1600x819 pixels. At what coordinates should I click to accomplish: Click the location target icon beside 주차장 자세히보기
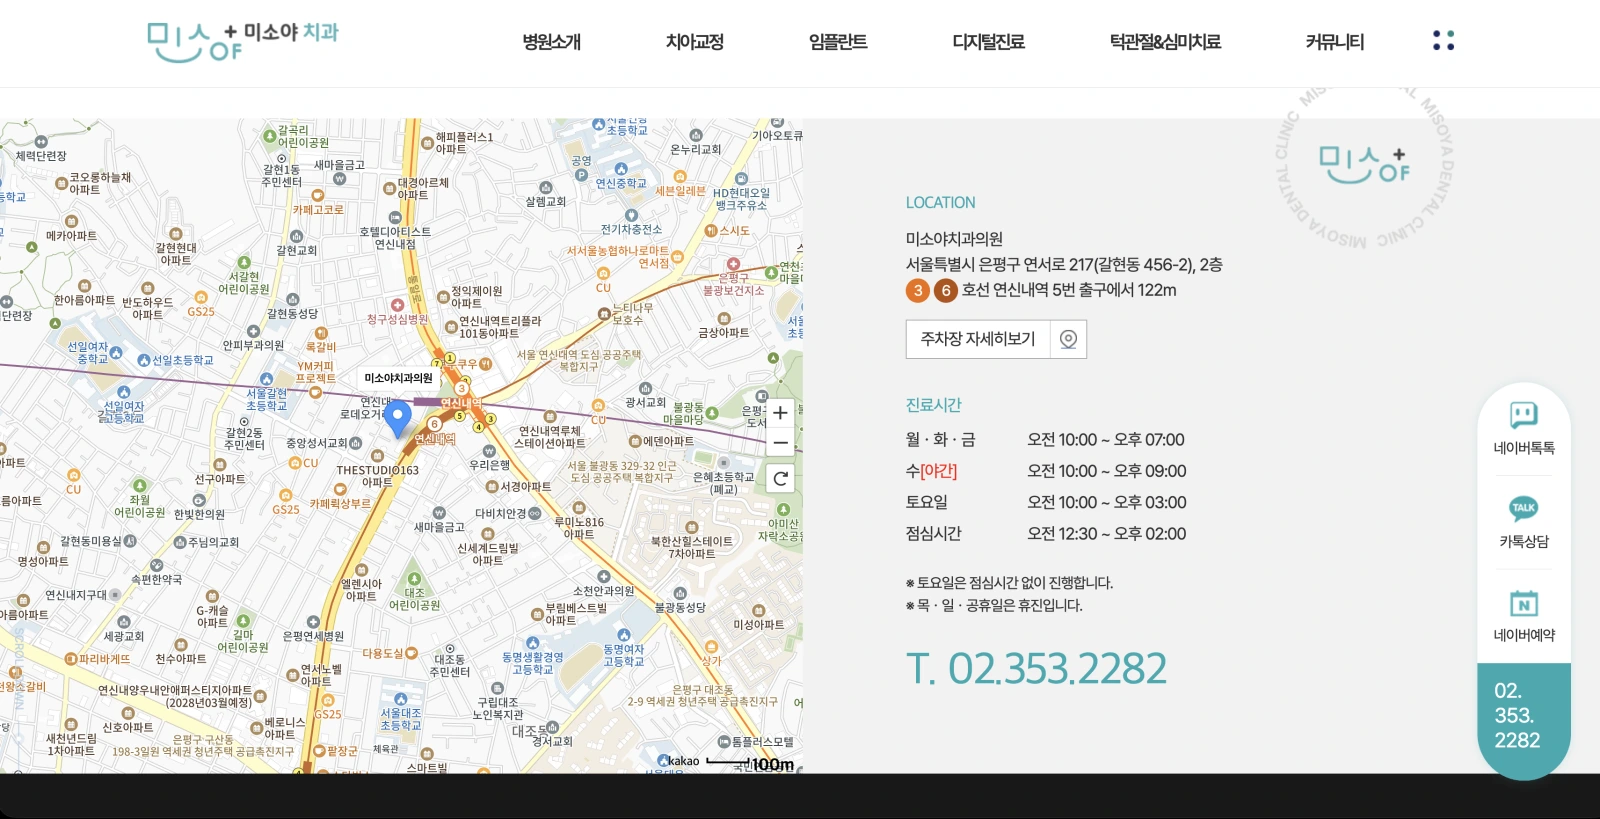point(1068,339)
